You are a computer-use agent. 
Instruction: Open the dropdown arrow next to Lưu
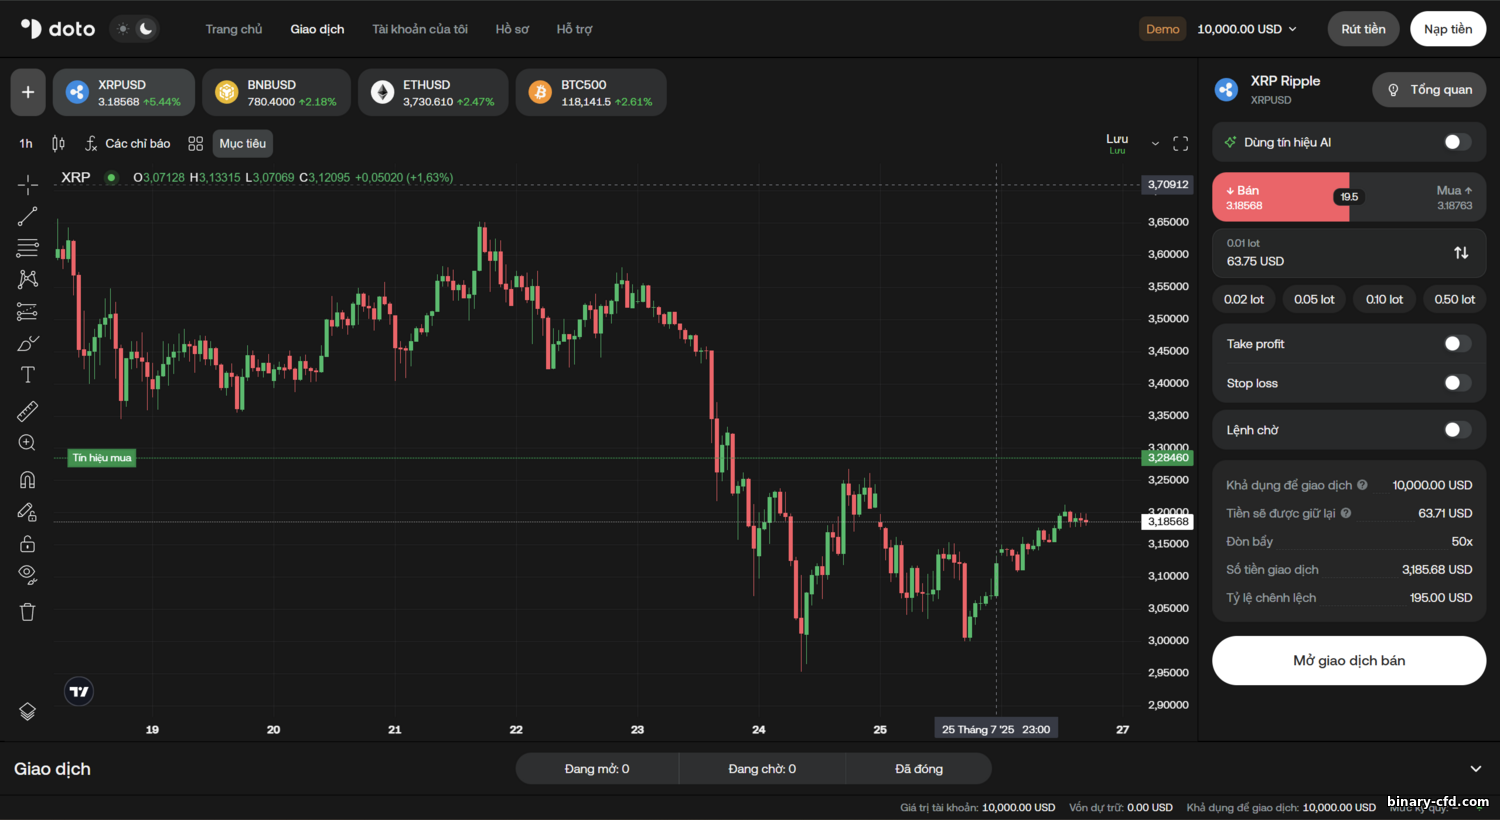coord(1155,144)
